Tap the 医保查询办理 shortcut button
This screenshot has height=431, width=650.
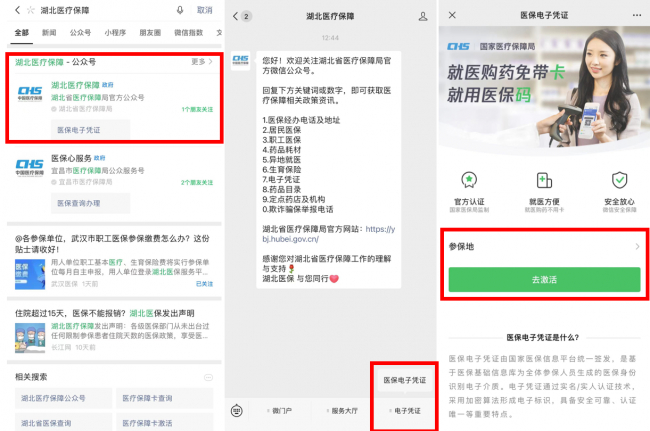point(90,203)
